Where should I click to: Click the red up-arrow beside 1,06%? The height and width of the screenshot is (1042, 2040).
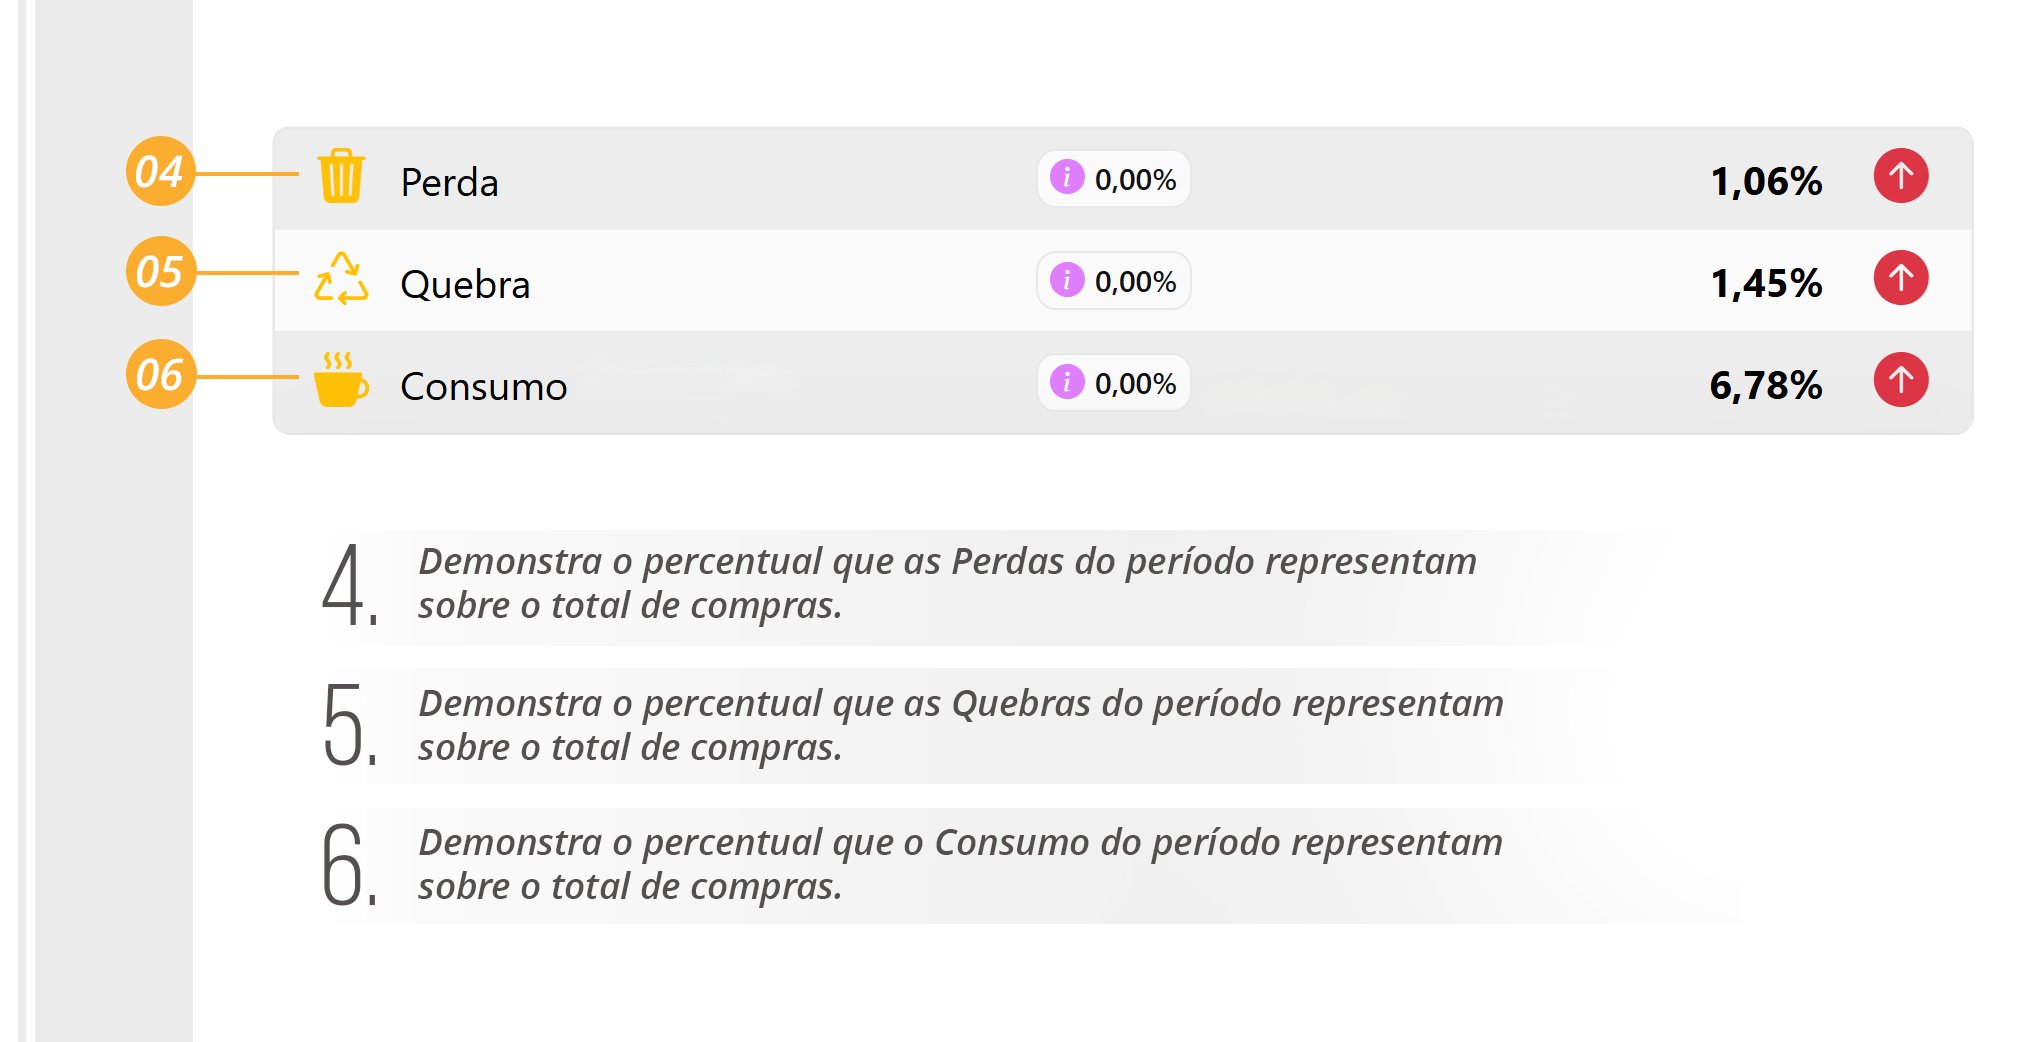point(1900,176)
